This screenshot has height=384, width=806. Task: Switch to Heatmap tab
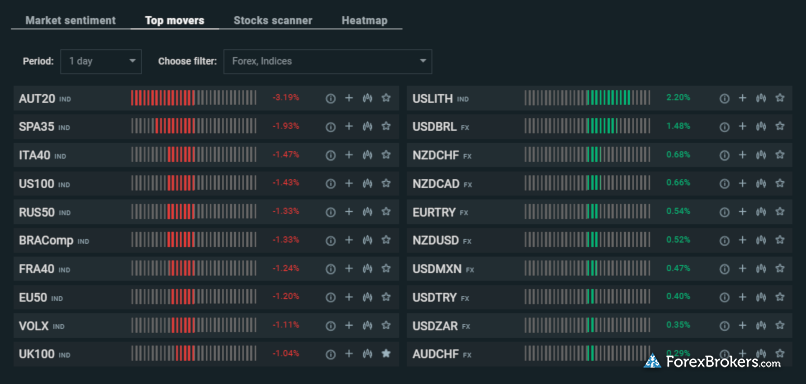(364, 21)
